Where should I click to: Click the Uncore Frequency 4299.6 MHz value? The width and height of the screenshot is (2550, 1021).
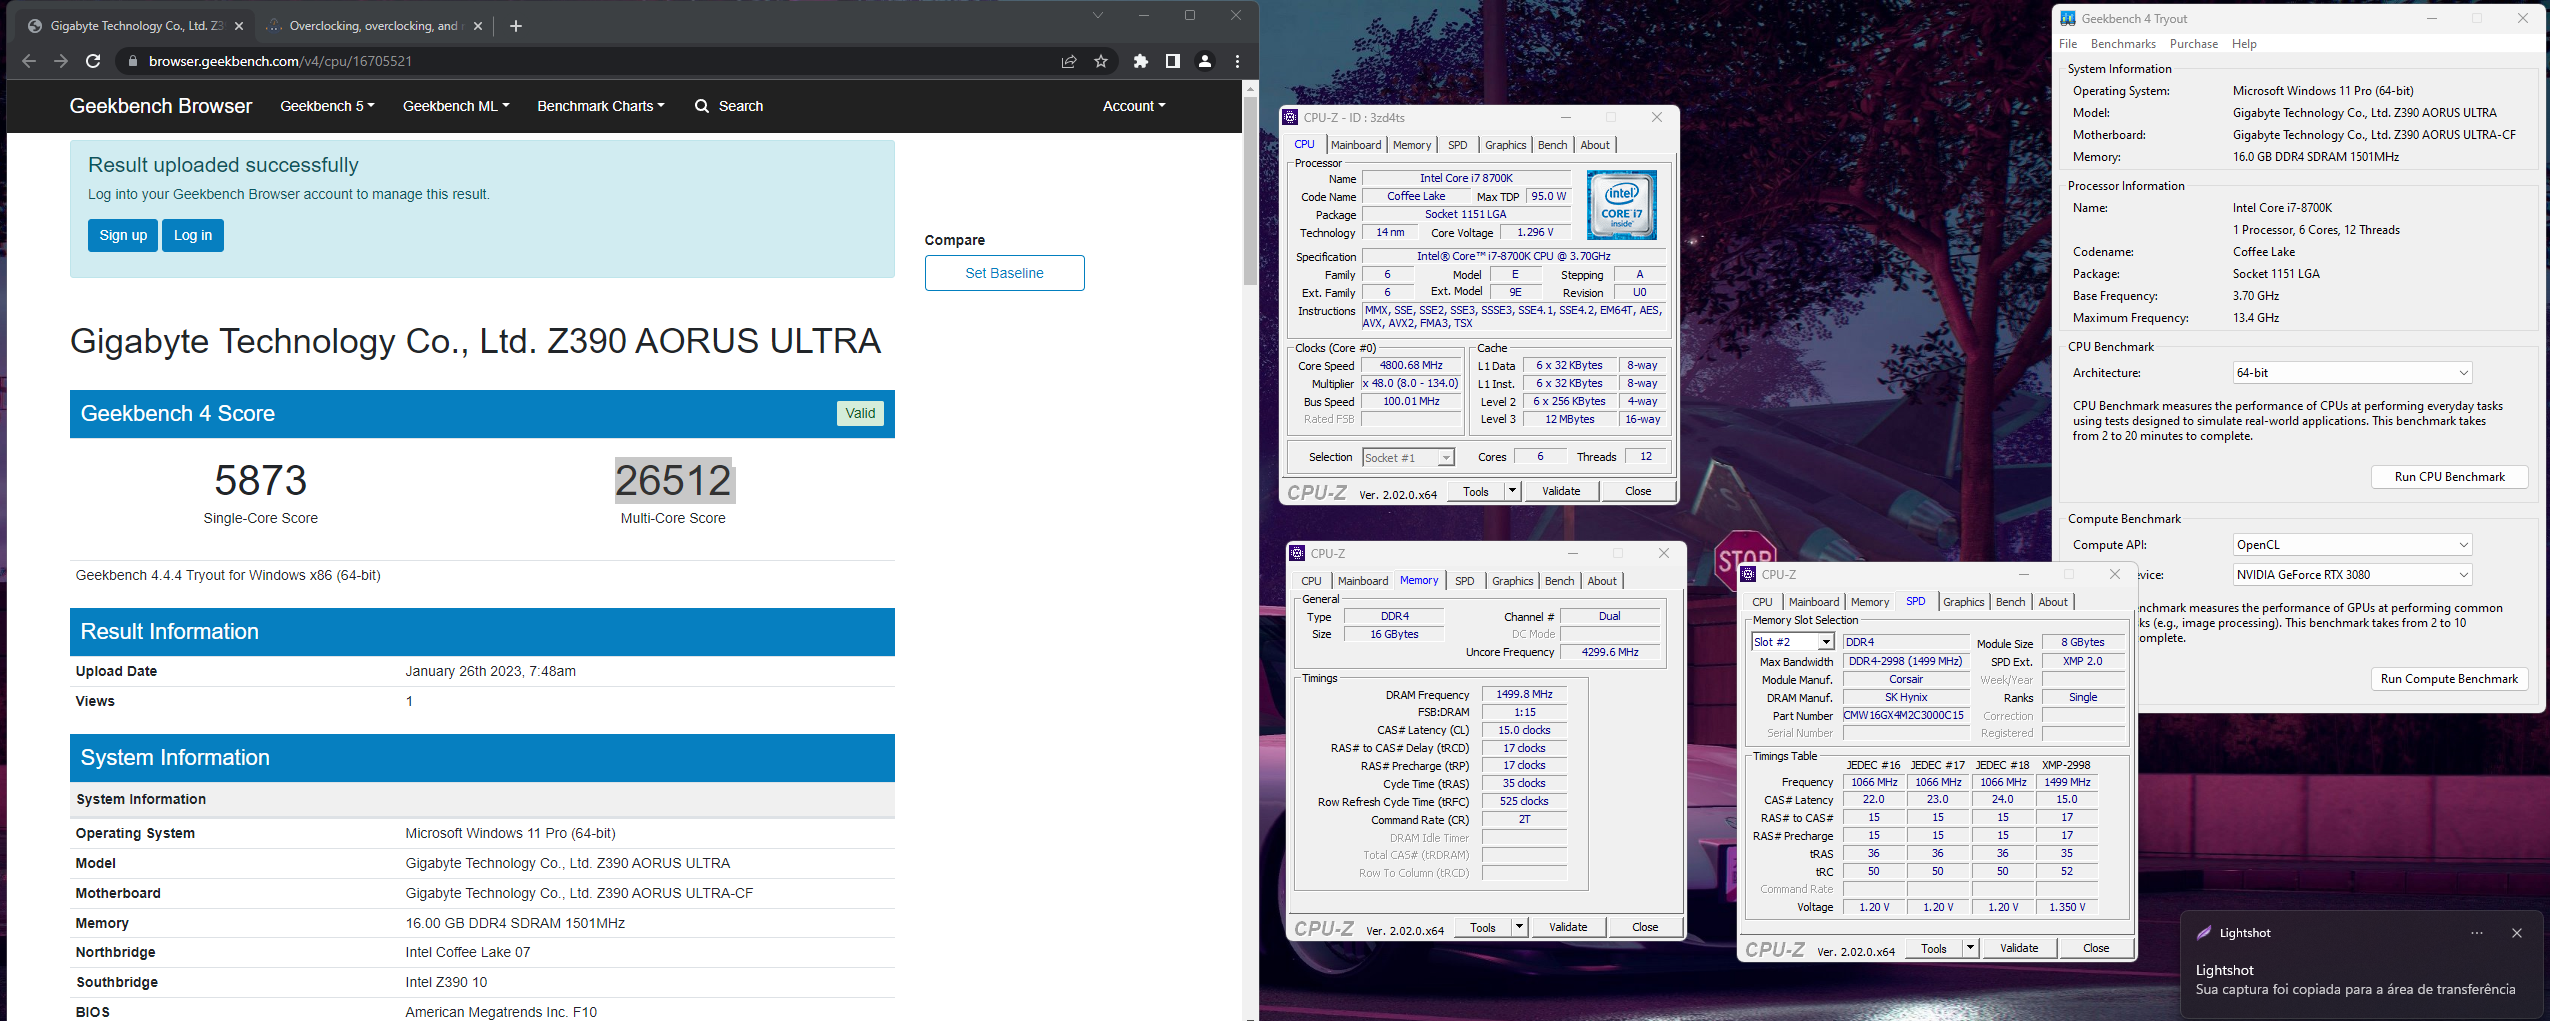(1609, 652)
